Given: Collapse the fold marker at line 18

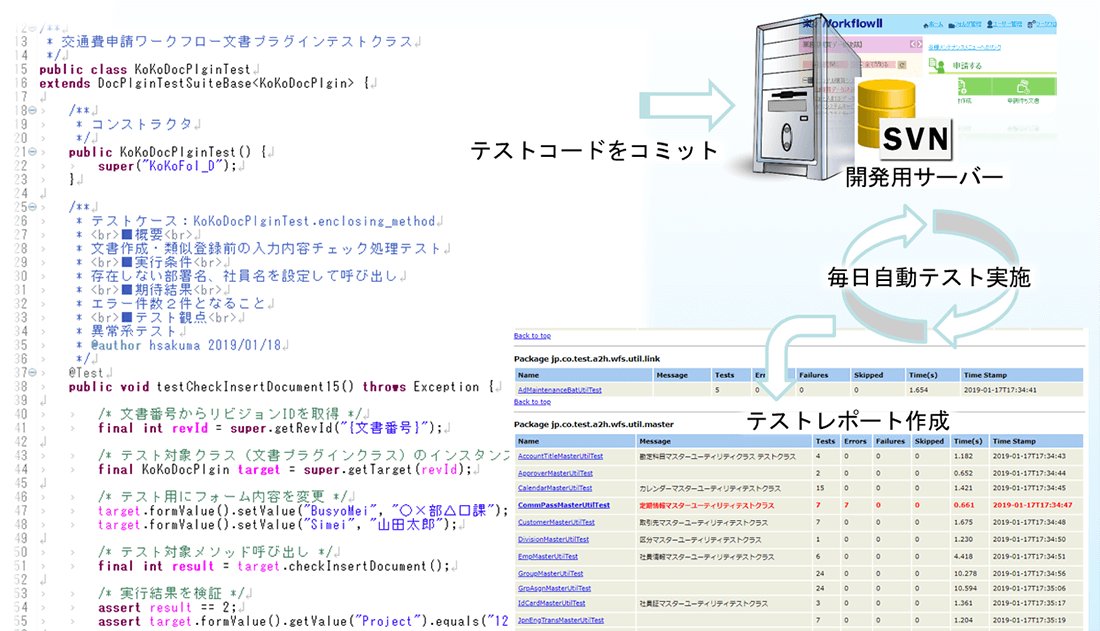Looking at the screenshot, I should click(x=32, y=110).
